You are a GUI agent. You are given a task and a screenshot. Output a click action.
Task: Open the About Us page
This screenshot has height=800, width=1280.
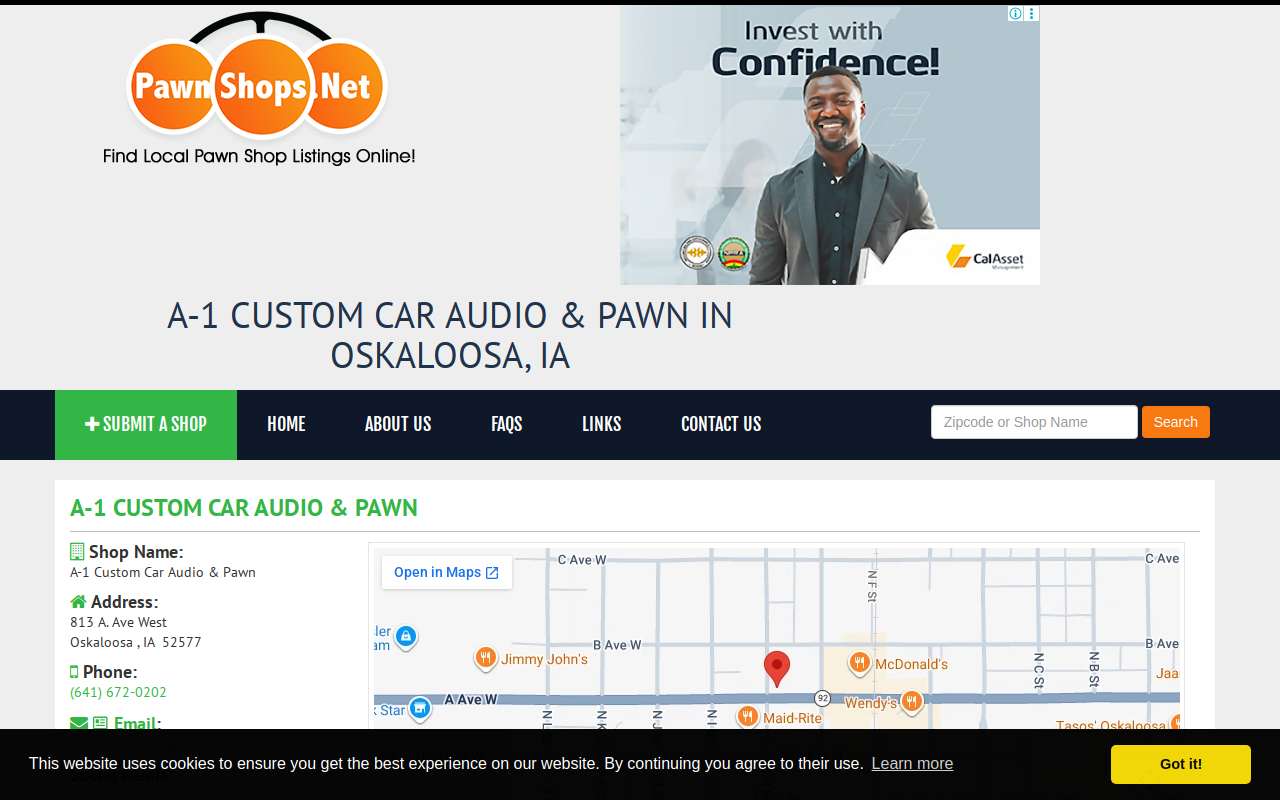(x=398, y=425)
